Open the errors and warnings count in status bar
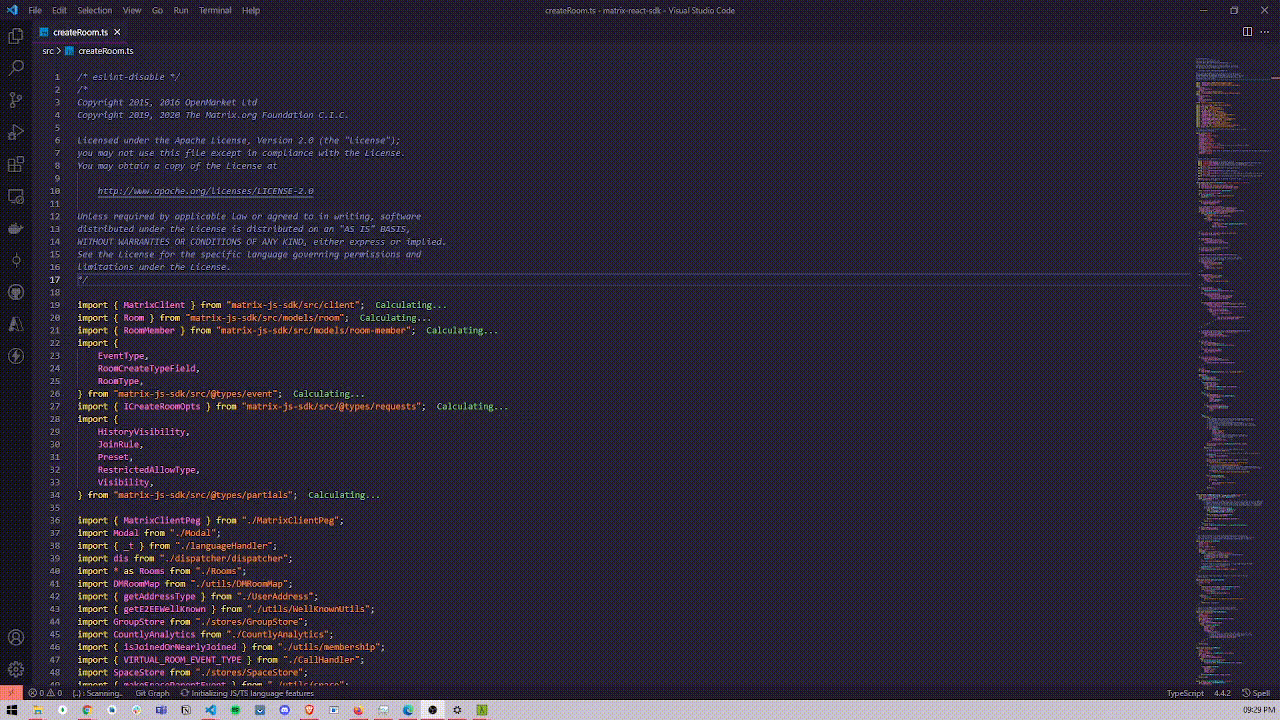This screenshot has width=1280, height=720. [x=45, y=693]
